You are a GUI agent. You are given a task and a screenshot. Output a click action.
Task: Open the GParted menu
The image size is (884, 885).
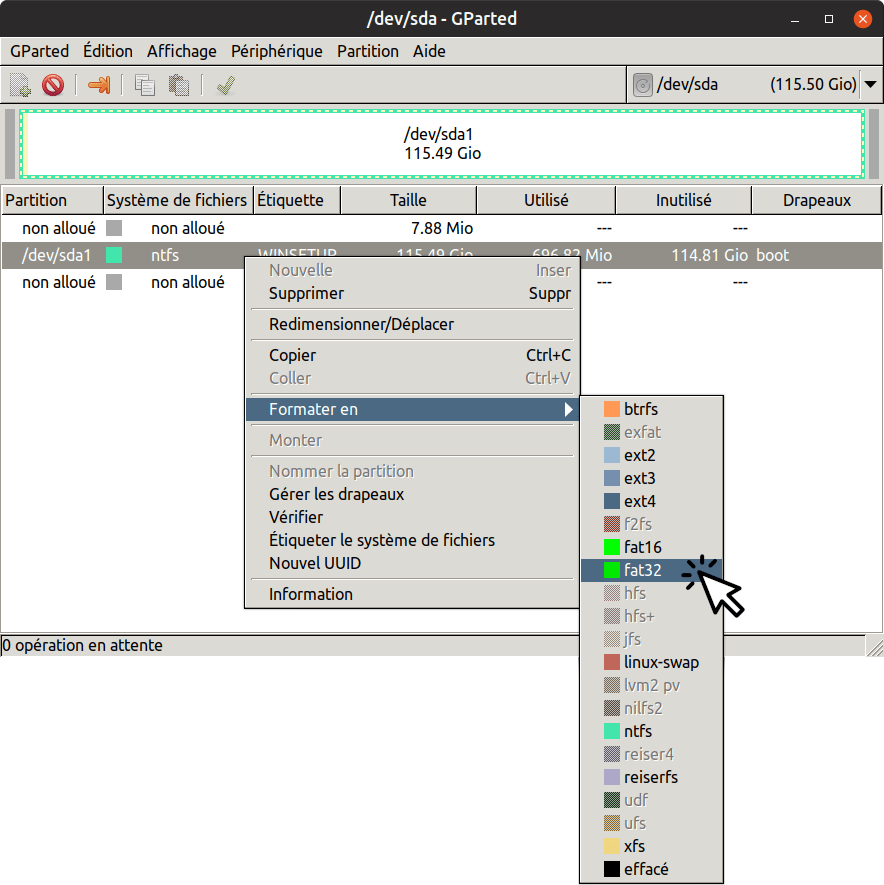(x=40, y=51)
